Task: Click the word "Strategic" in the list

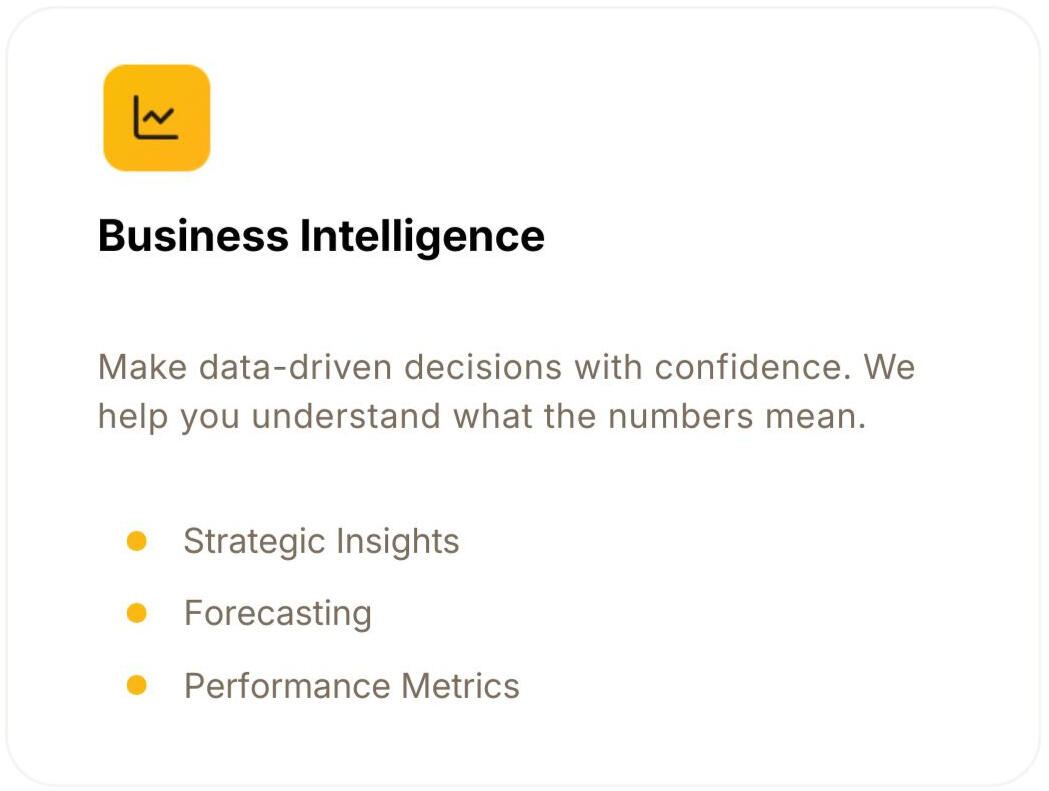Action: (x=254, y=541)
